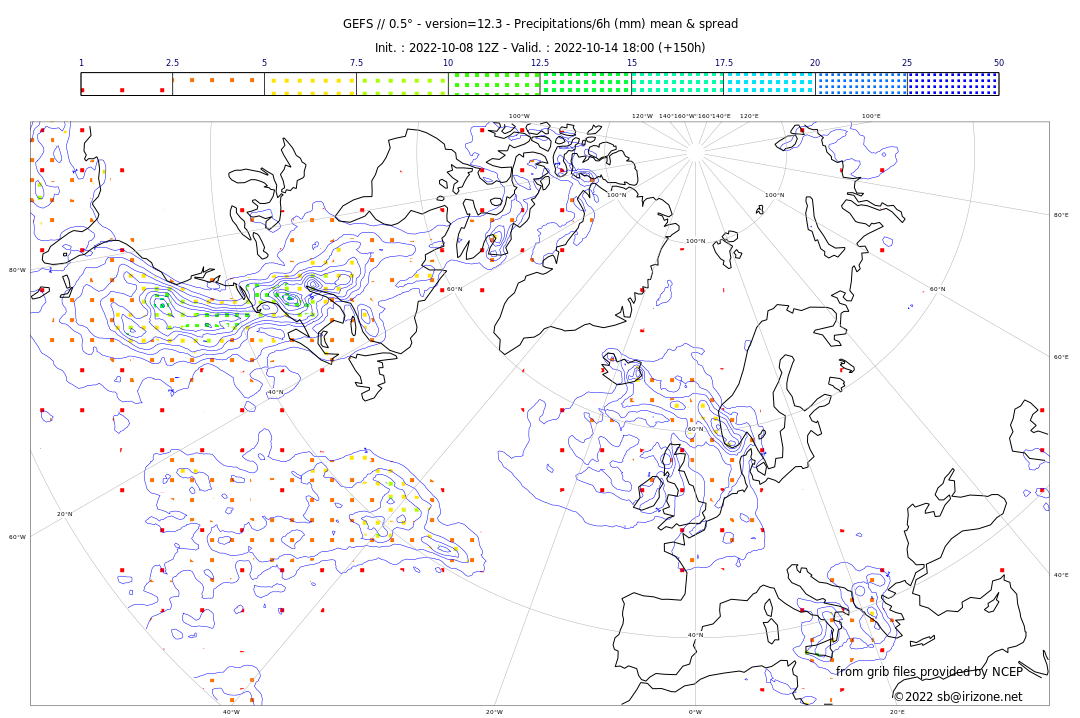Click the blue 20–25 mm legend box
Viewport: 1080px width, 718px height.
click(x=861, y=83)
